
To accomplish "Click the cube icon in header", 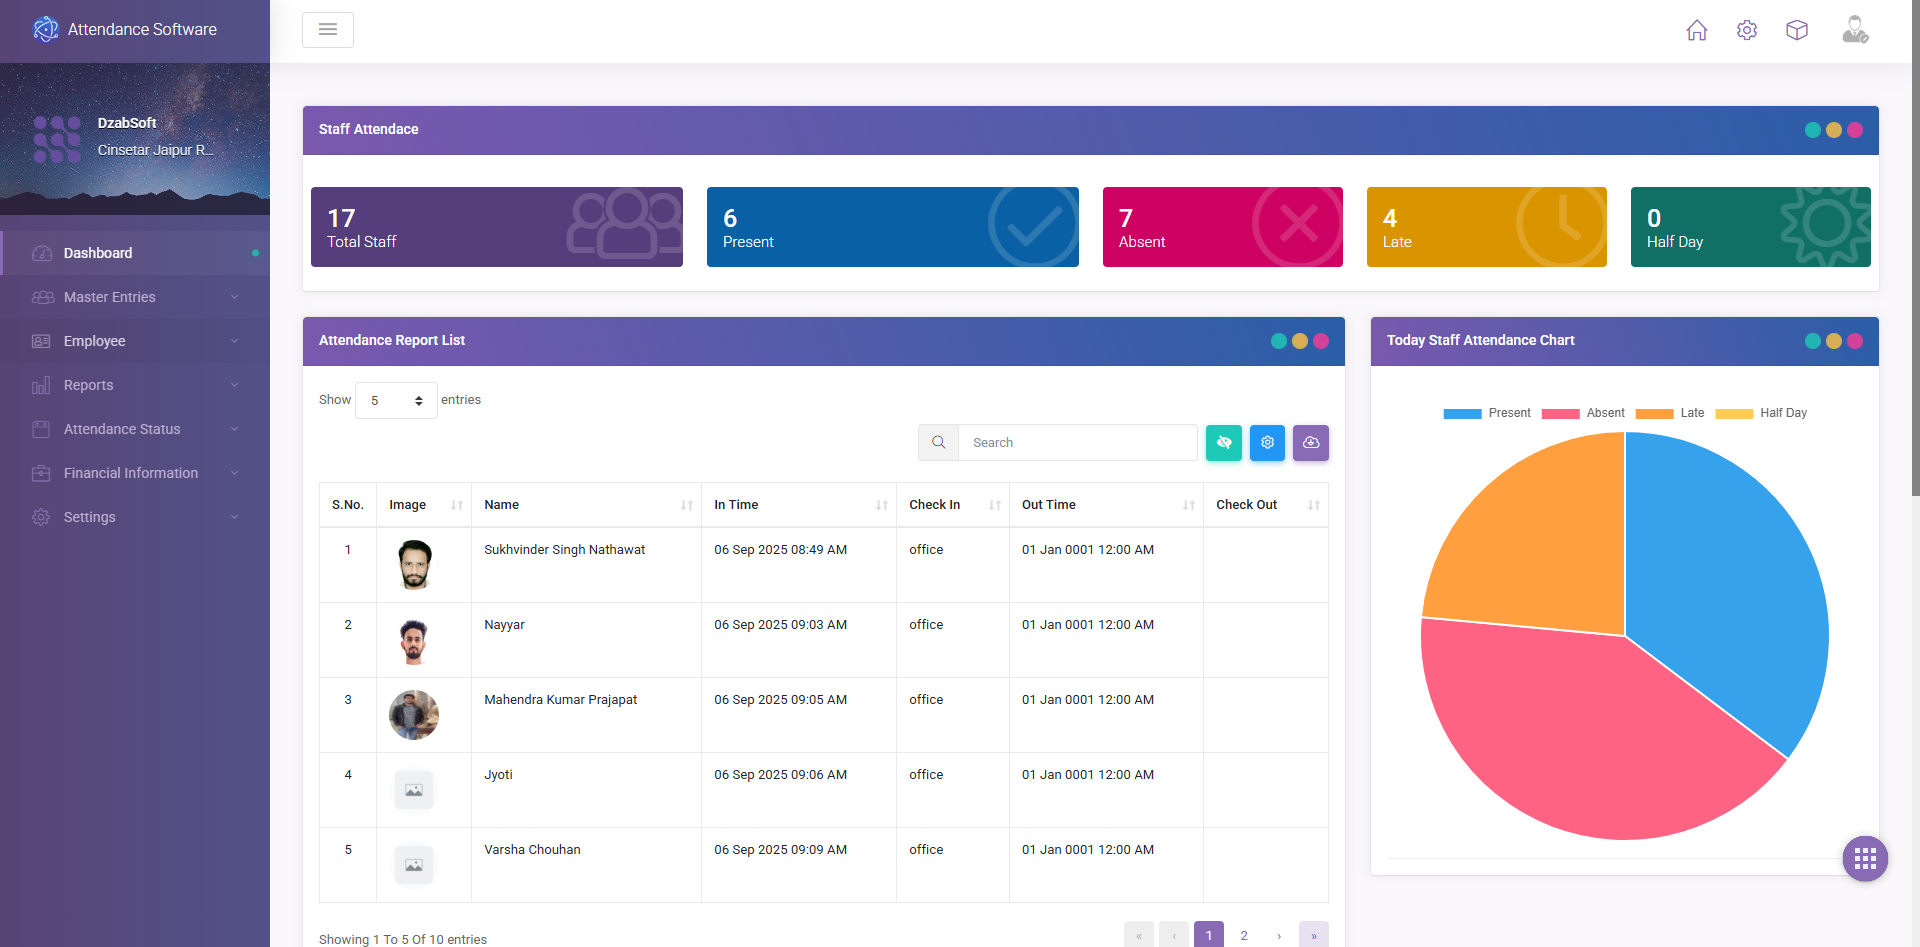I will [x=1796, y=30].
